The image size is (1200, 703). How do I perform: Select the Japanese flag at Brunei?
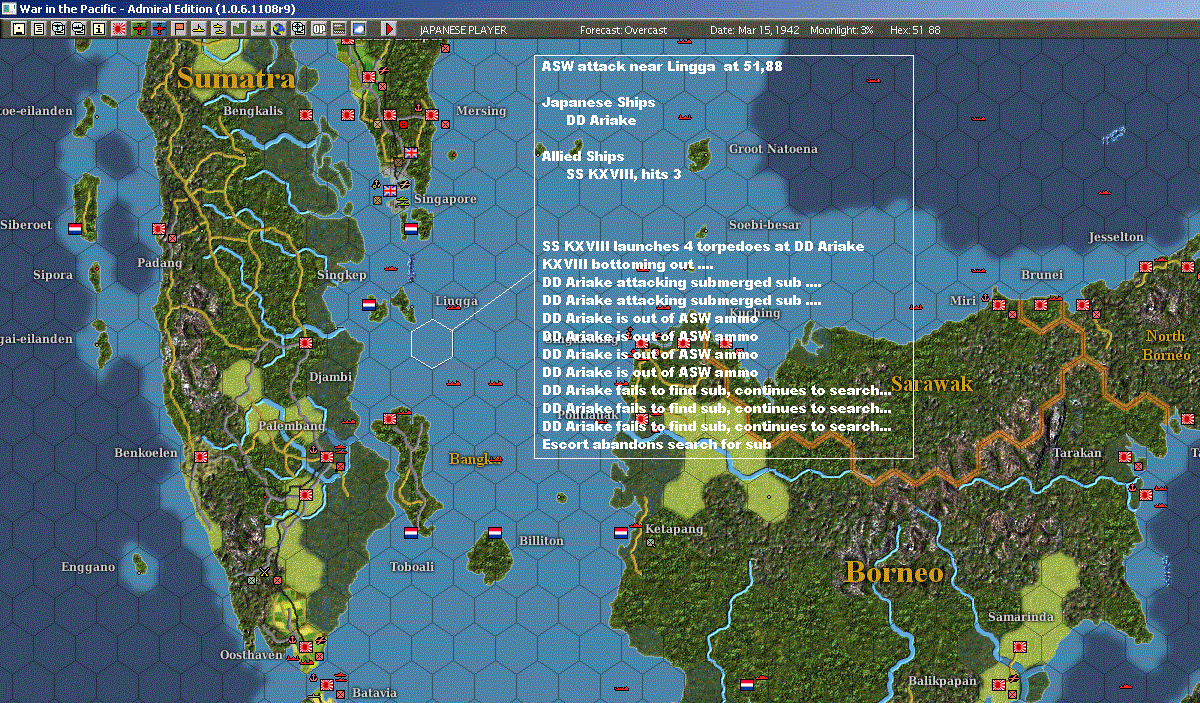1040,304
